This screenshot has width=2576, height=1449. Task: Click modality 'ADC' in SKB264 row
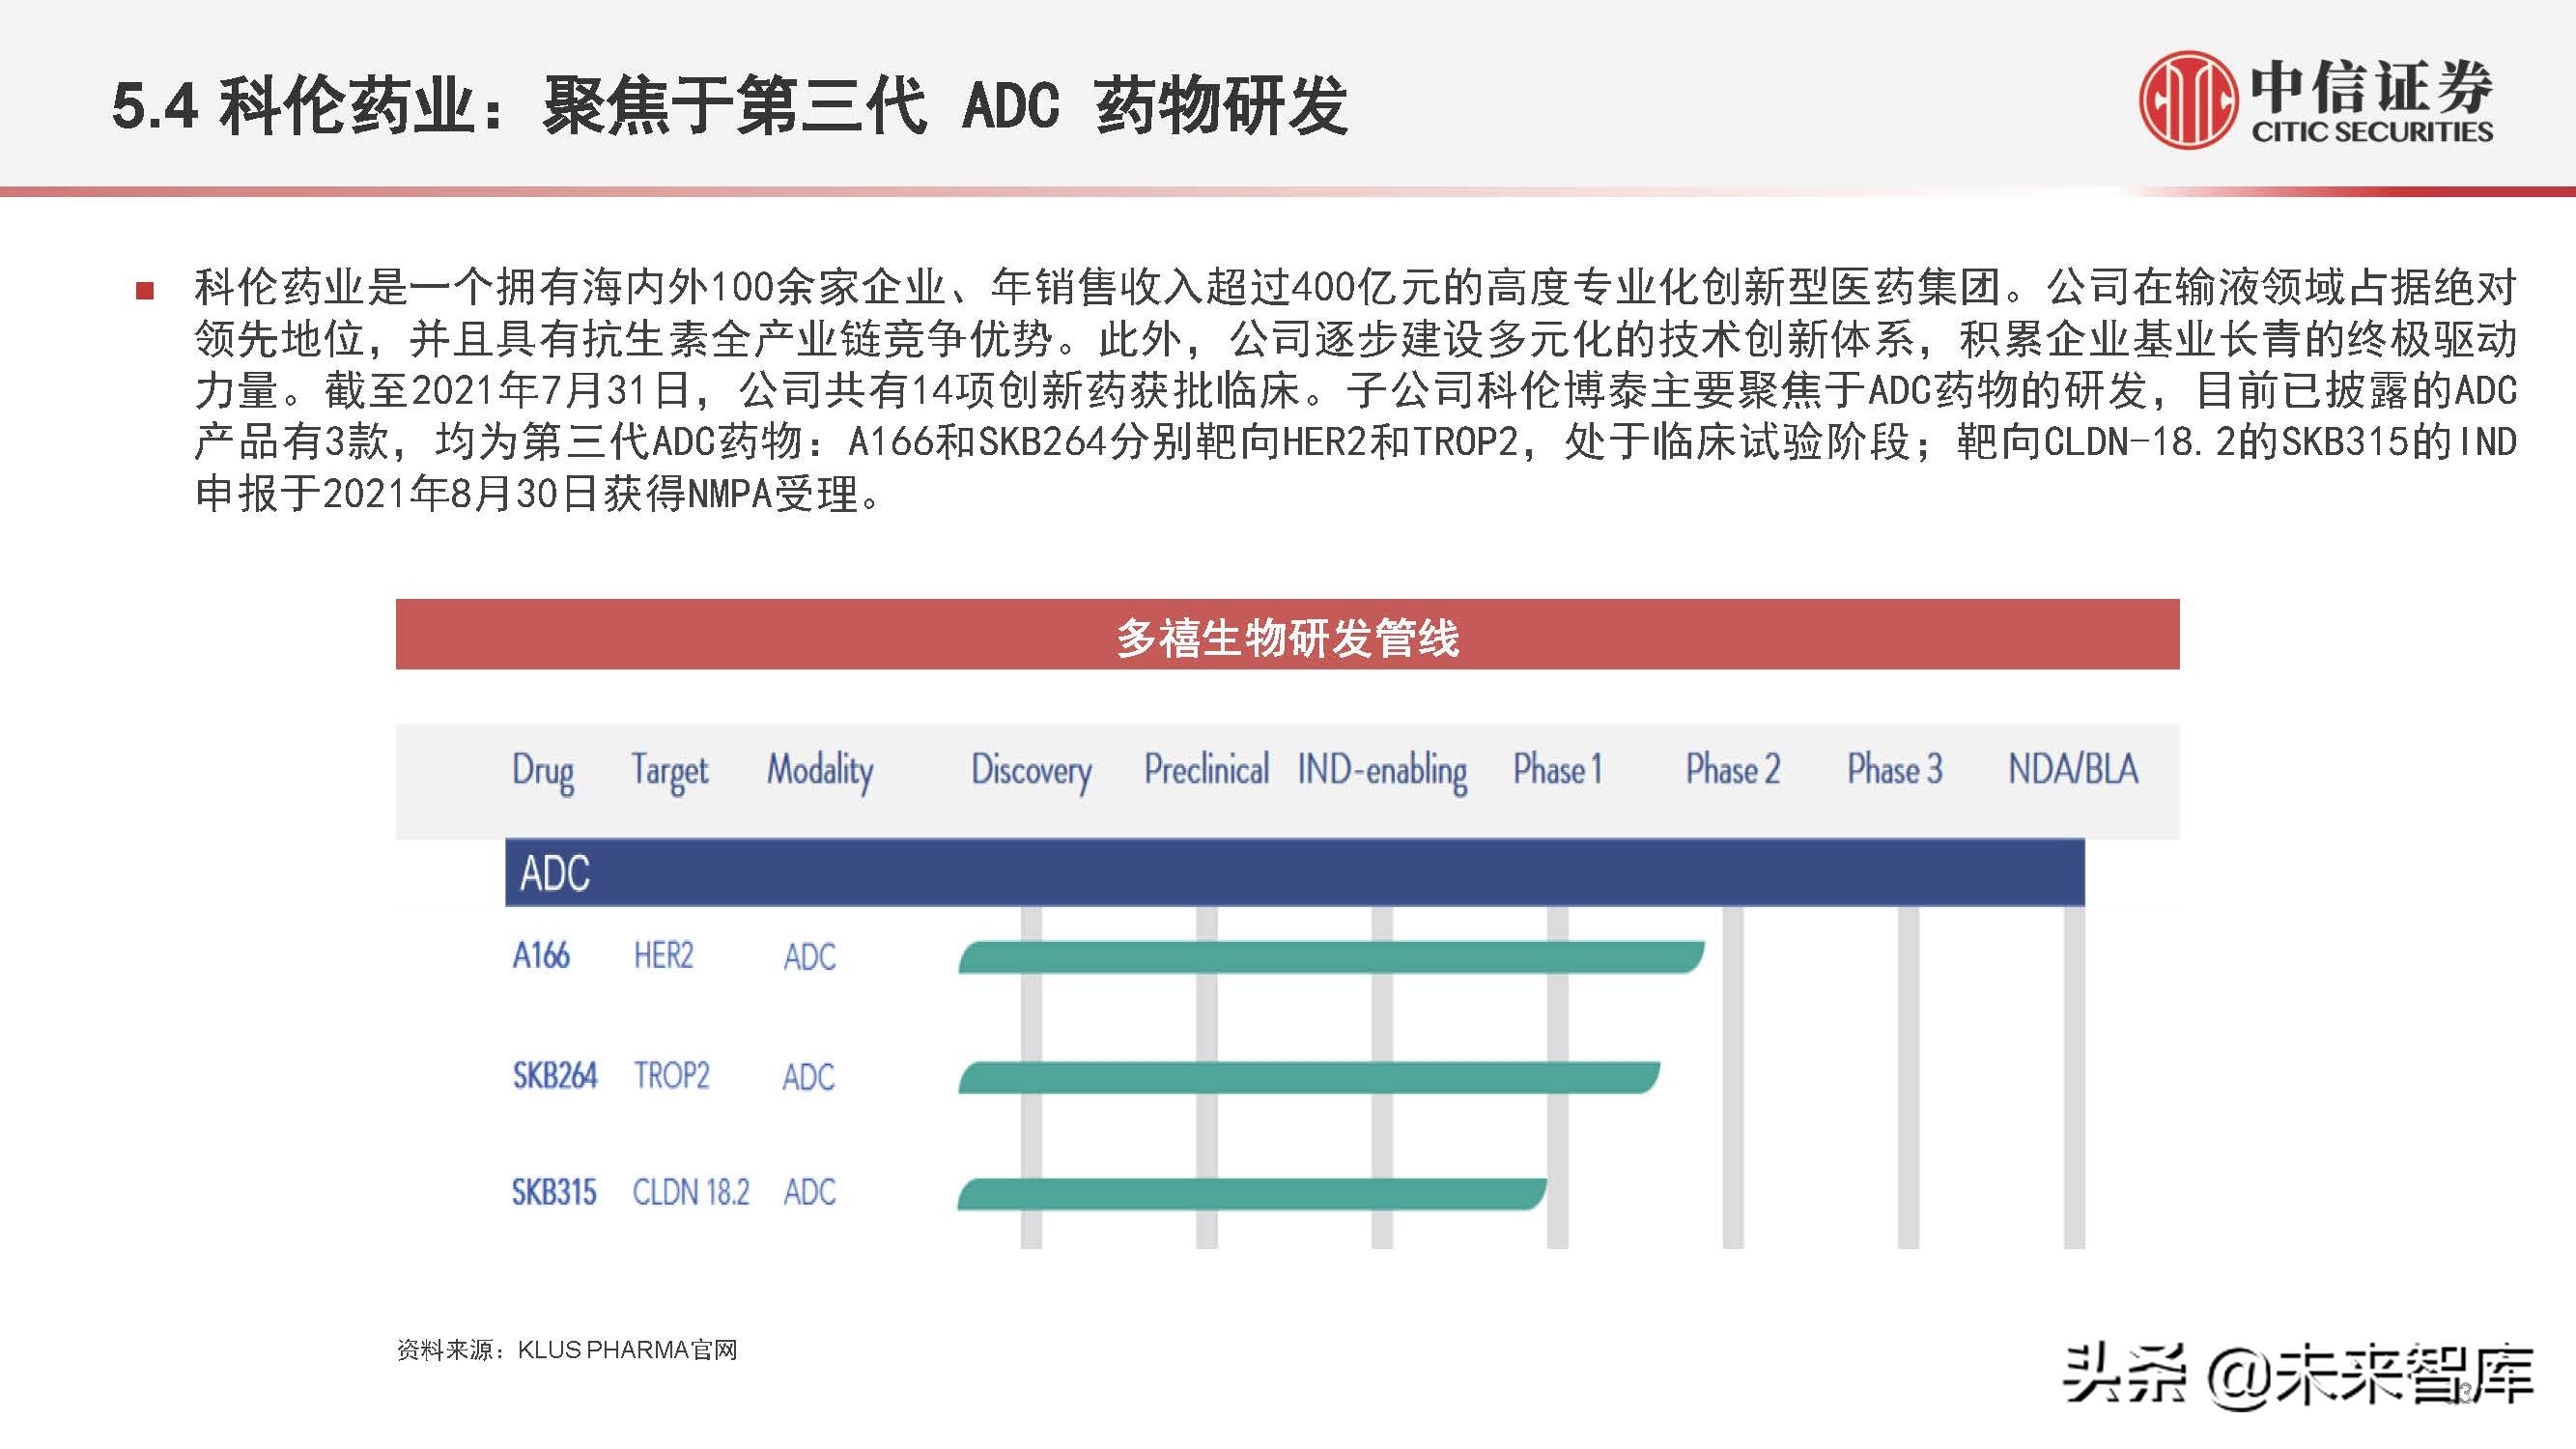809,1077
